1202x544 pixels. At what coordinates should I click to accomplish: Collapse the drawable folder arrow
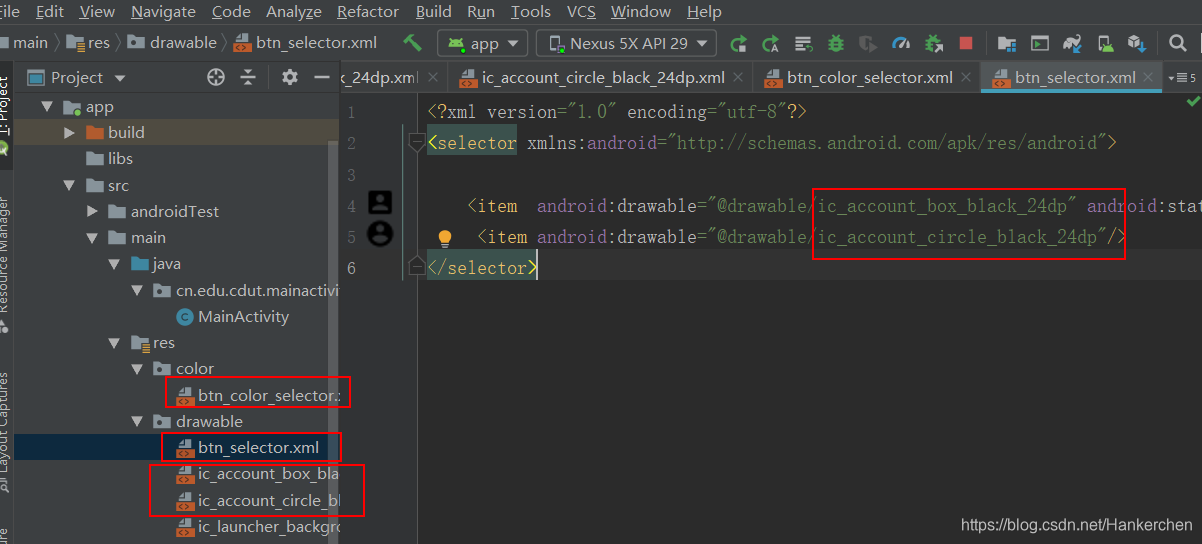[138, 421]
